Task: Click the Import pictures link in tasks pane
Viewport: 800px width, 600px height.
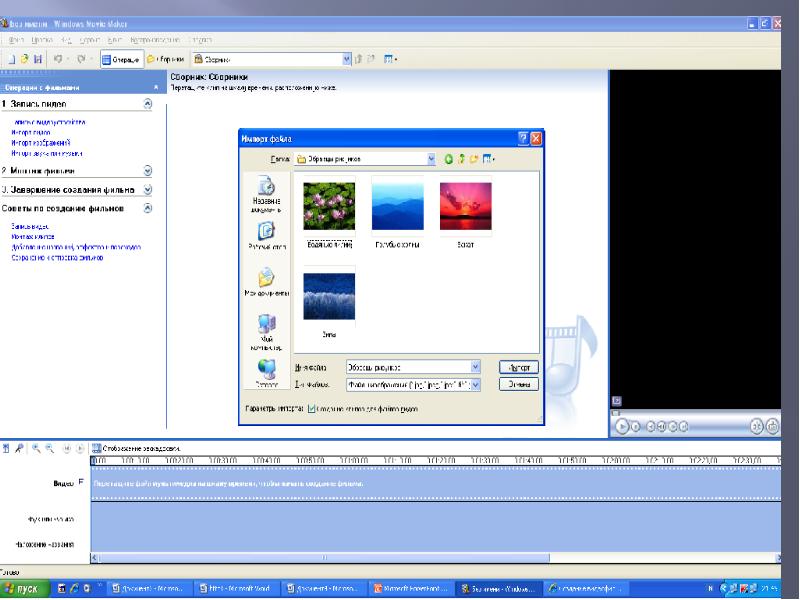Action: click(40, 143)
